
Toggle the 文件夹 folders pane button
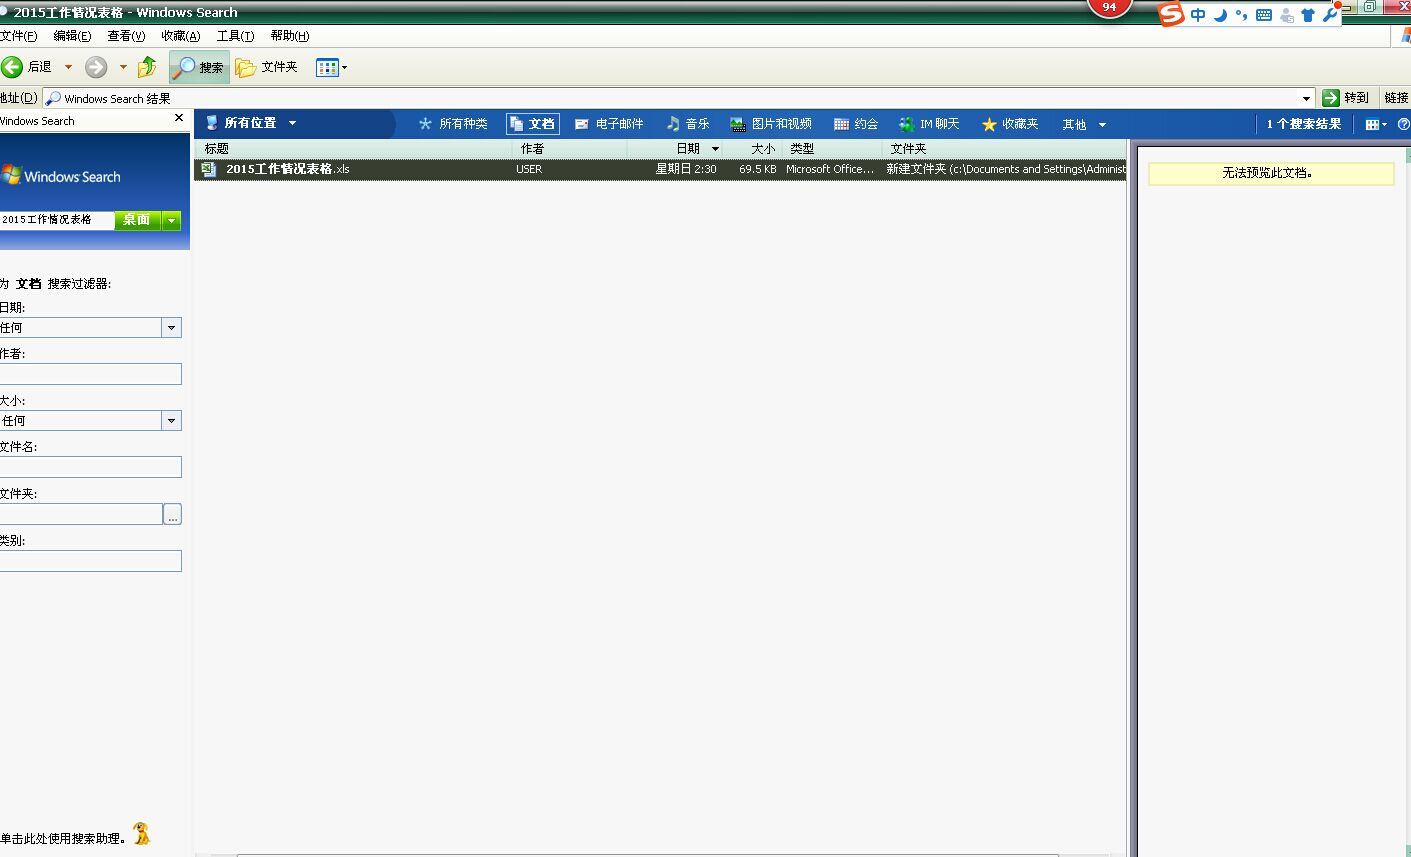point(267,67)
